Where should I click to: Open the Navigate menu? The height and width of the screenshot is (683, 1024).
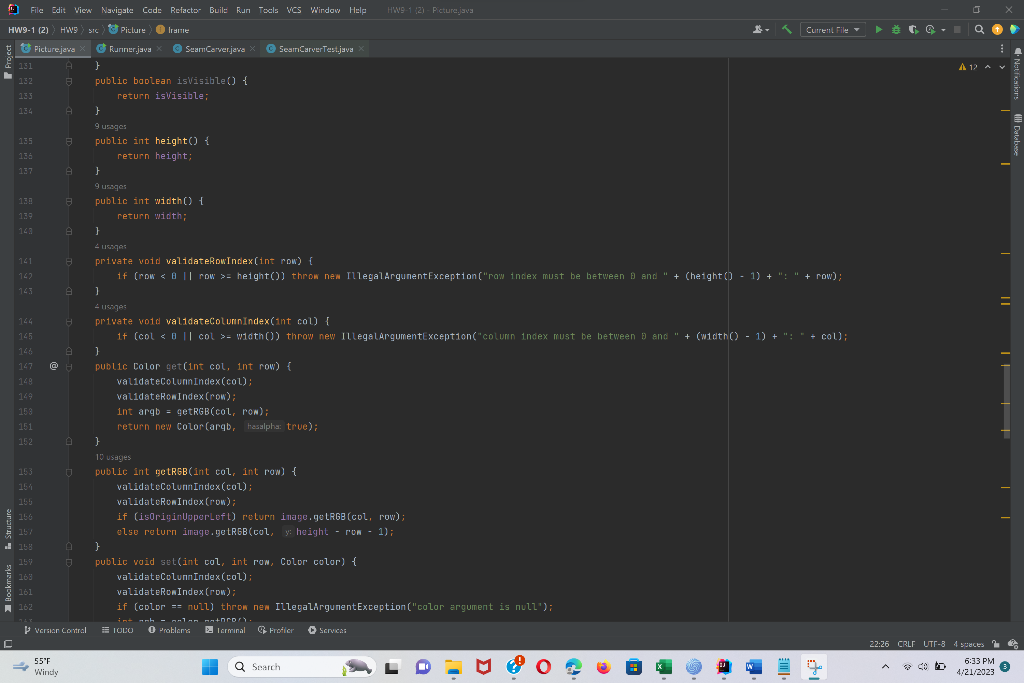tap(117, 10)
